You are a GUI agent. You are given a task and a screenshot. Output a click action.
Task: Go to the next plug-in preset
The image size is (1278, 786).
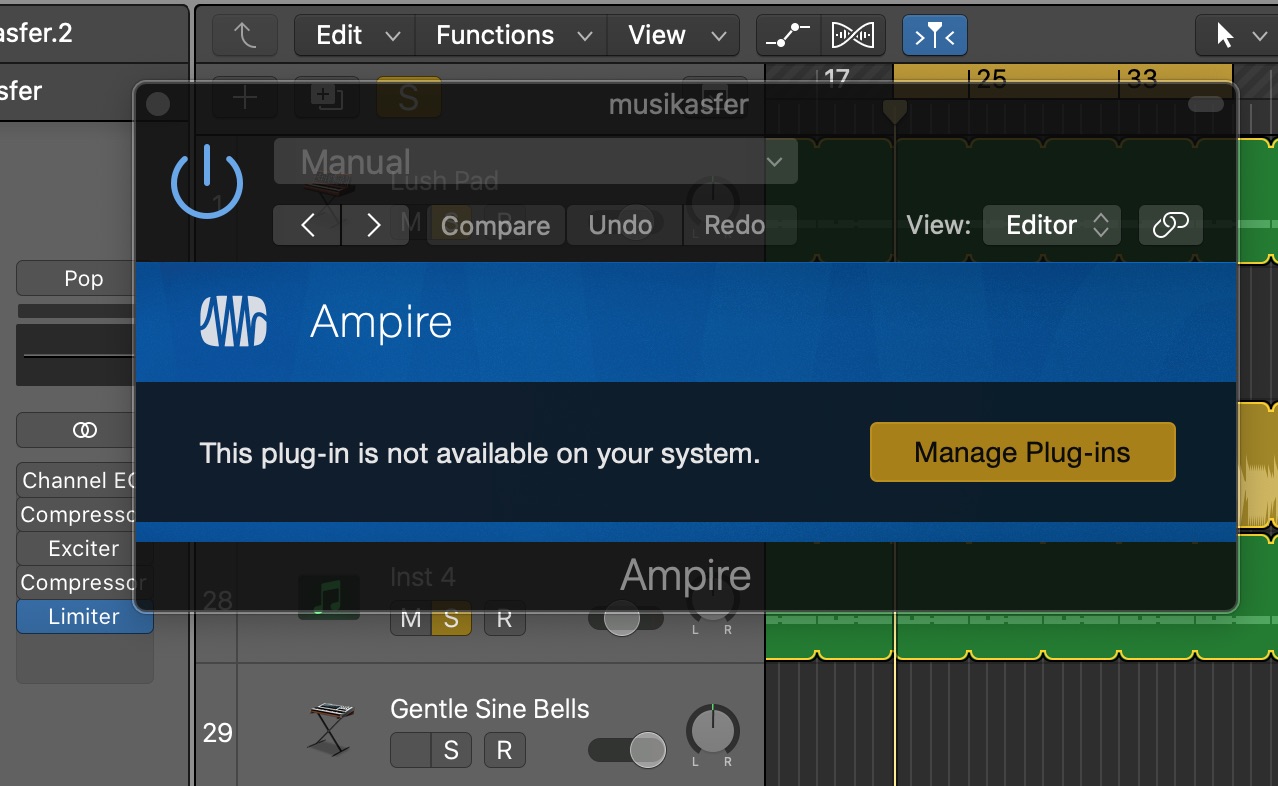coord(374,225)
